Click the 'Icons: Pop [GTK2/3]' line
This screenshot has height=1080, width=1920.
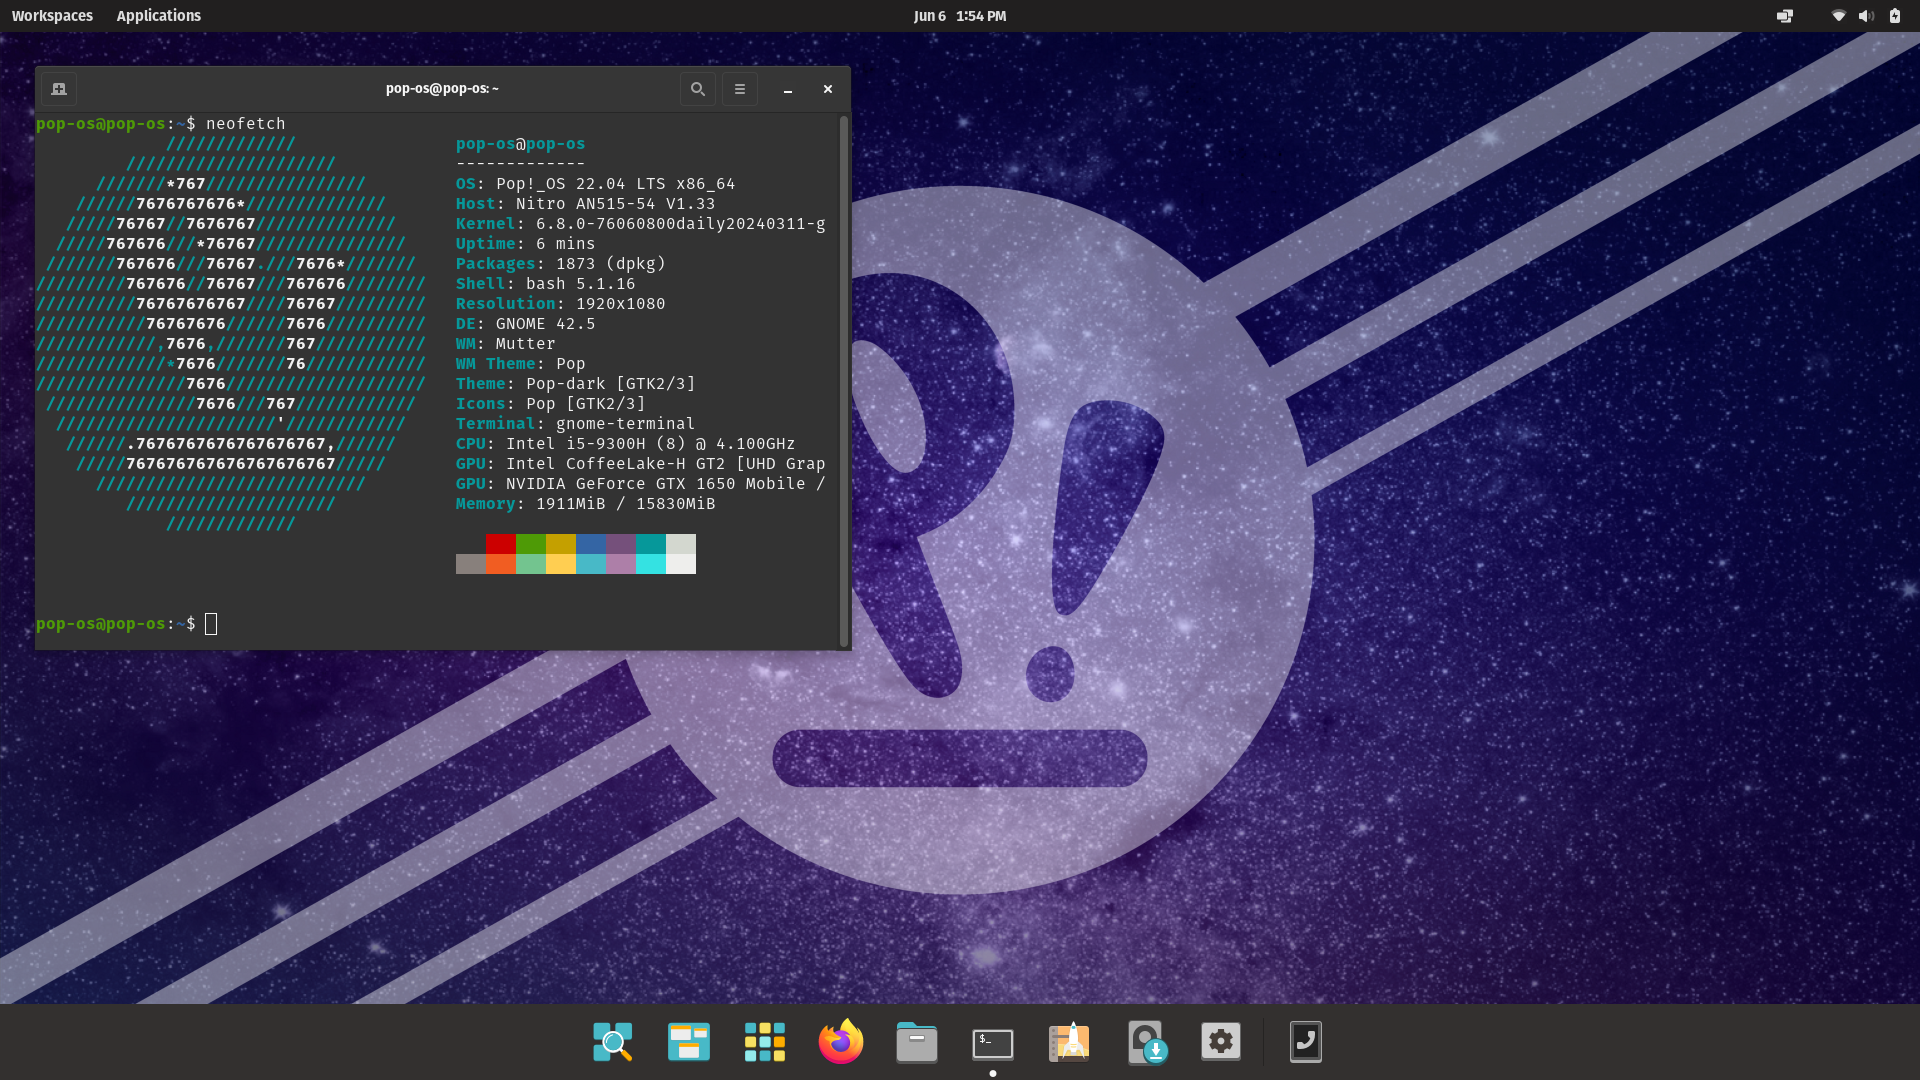pyautogui.click(x=551, y=404)
